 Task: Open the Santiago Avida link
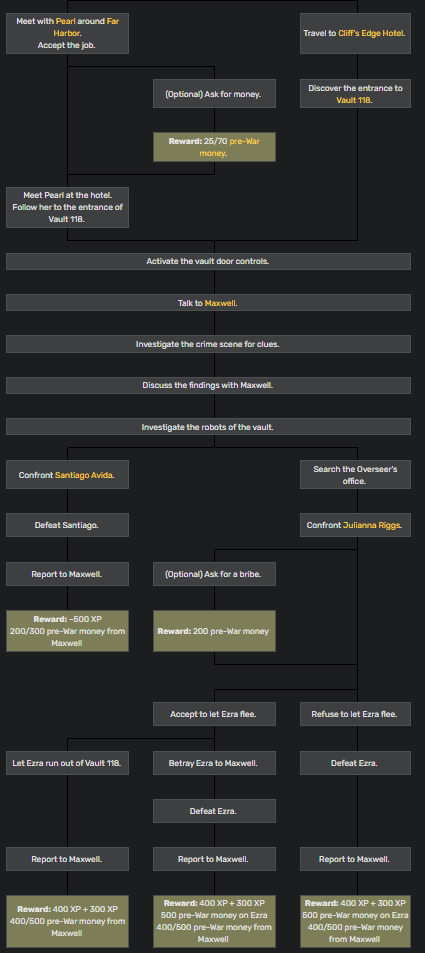point(84,475)
